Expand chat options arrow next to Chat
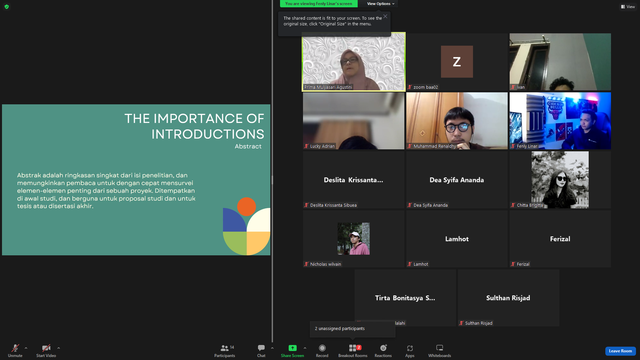Image resolution: width=640 pixels, height=360 pixels. tap(272, 348)
